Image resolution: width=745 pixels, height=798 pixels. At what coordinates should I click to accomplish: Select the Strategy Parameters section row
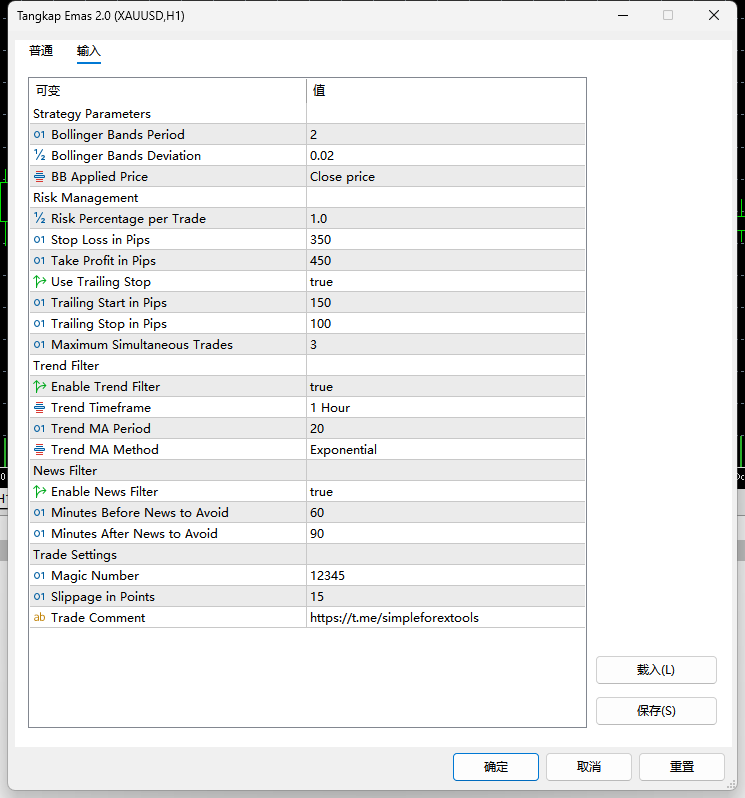[307, 113]
